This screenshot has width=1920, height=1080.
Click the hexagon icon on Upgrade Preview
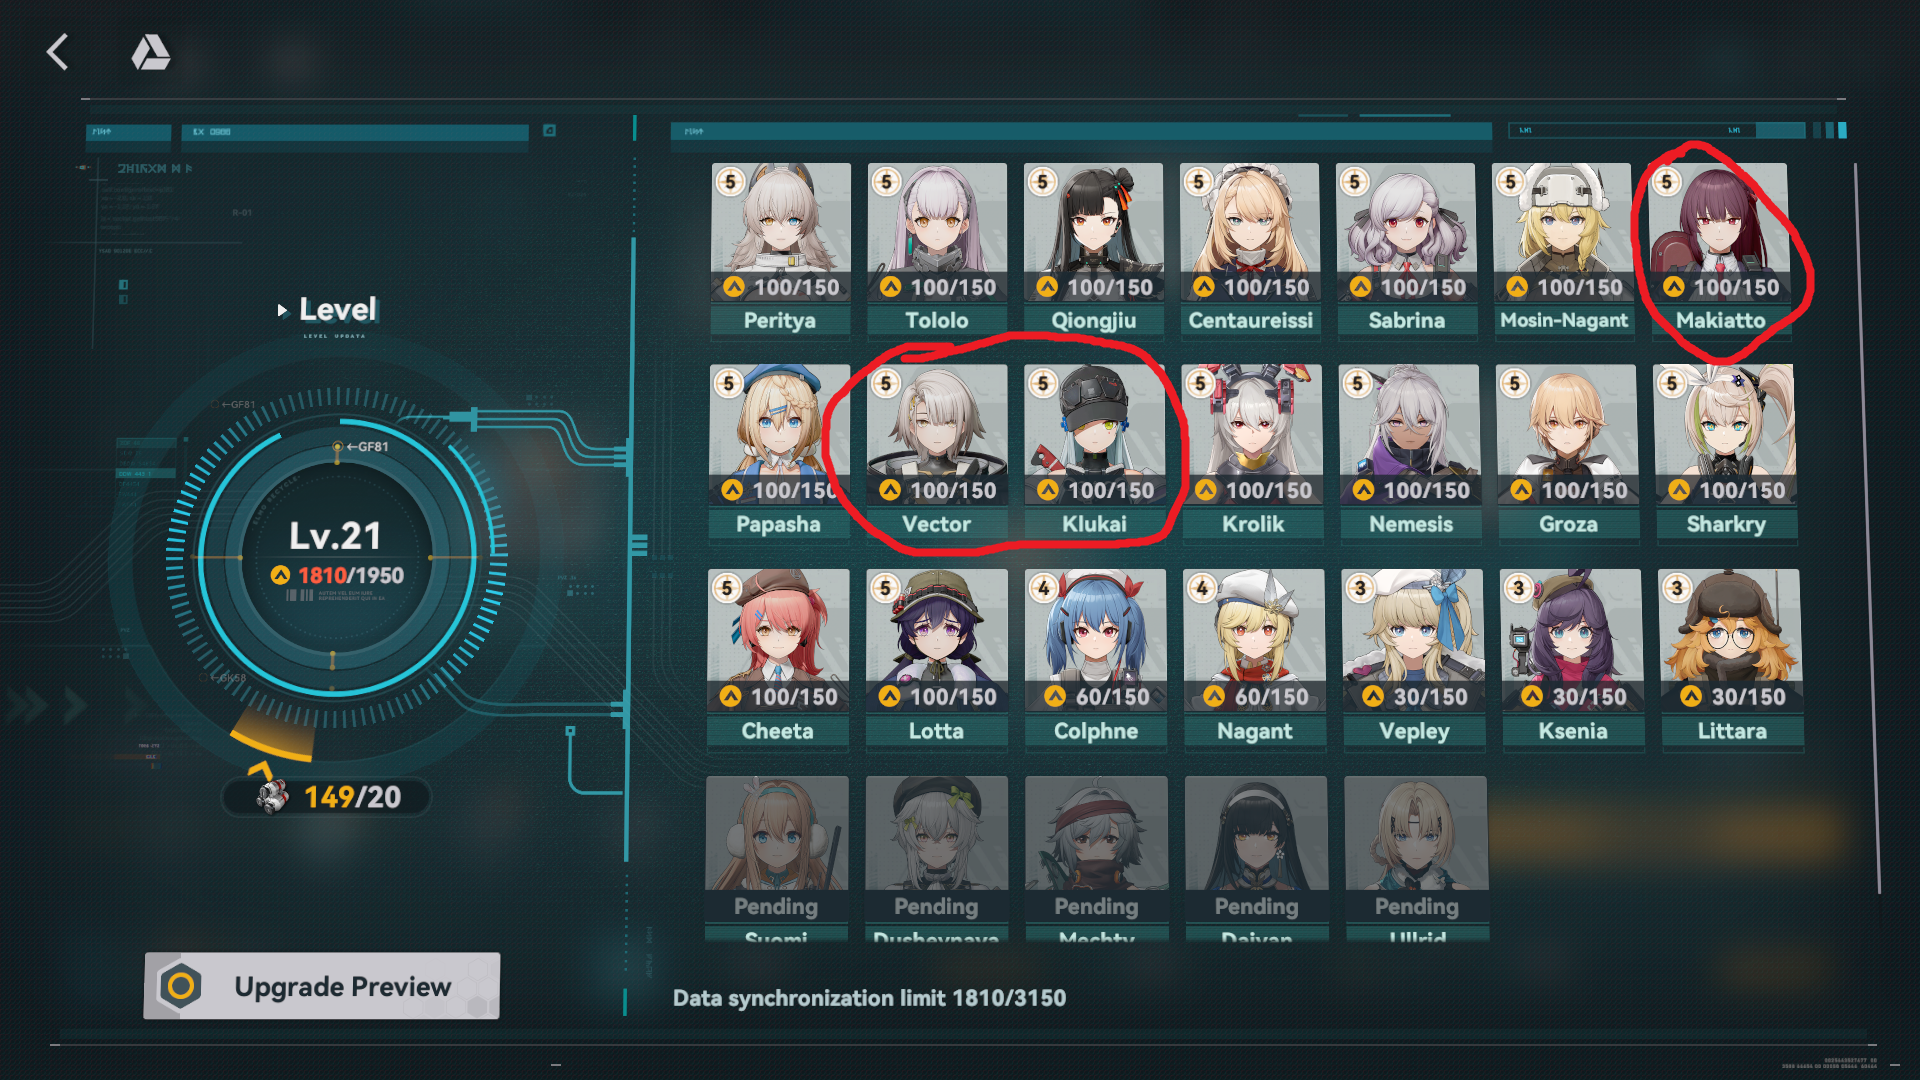[181, 986]
